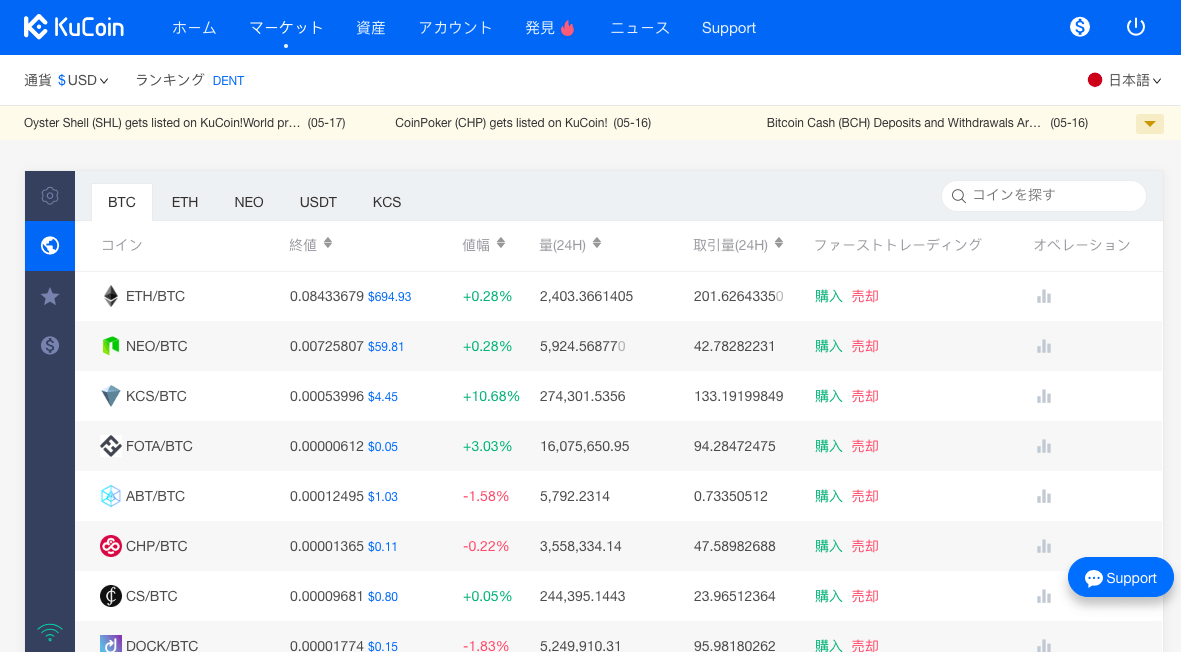Open the マーケット menu

286,28
